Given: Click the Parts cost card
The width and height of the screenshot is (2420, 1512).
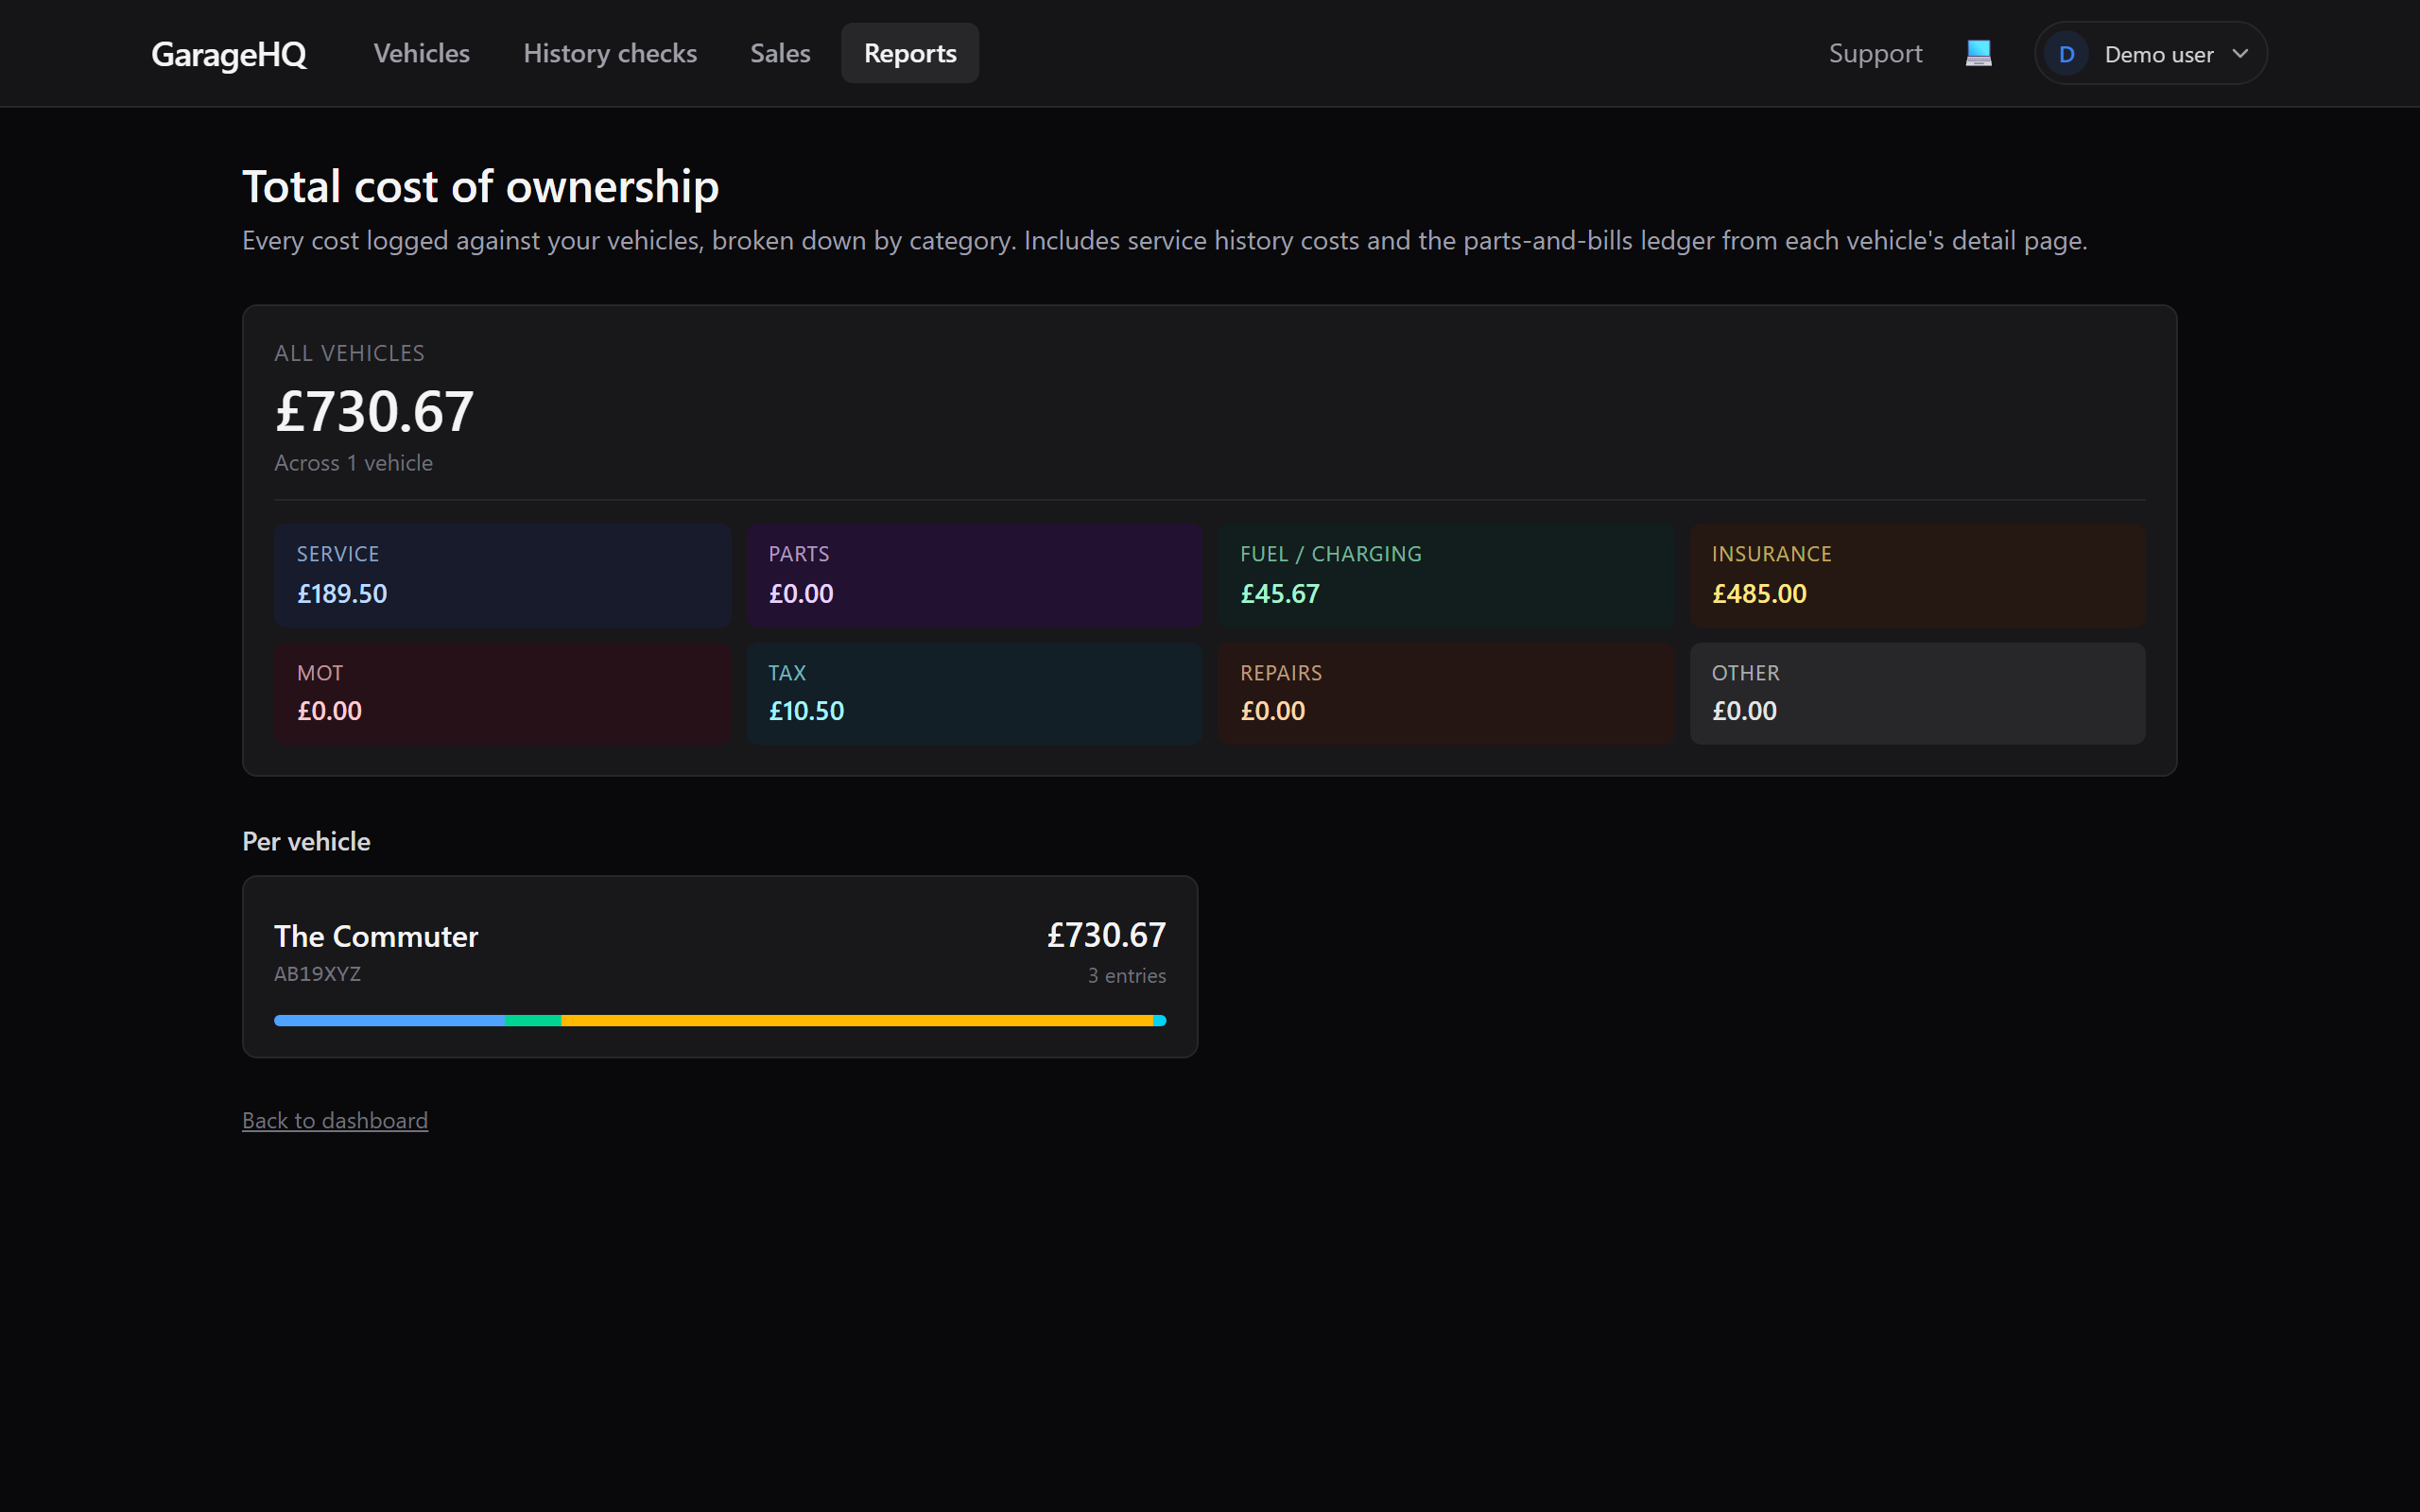Looking at the screenshot, I should pyautogui.click(x=974, y=575).
